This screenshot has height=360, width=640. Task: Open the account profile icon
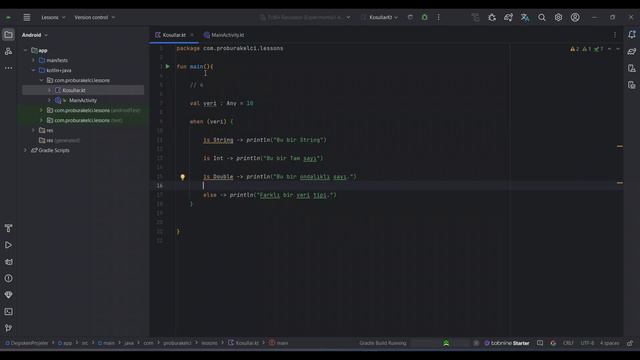point(575,18)
